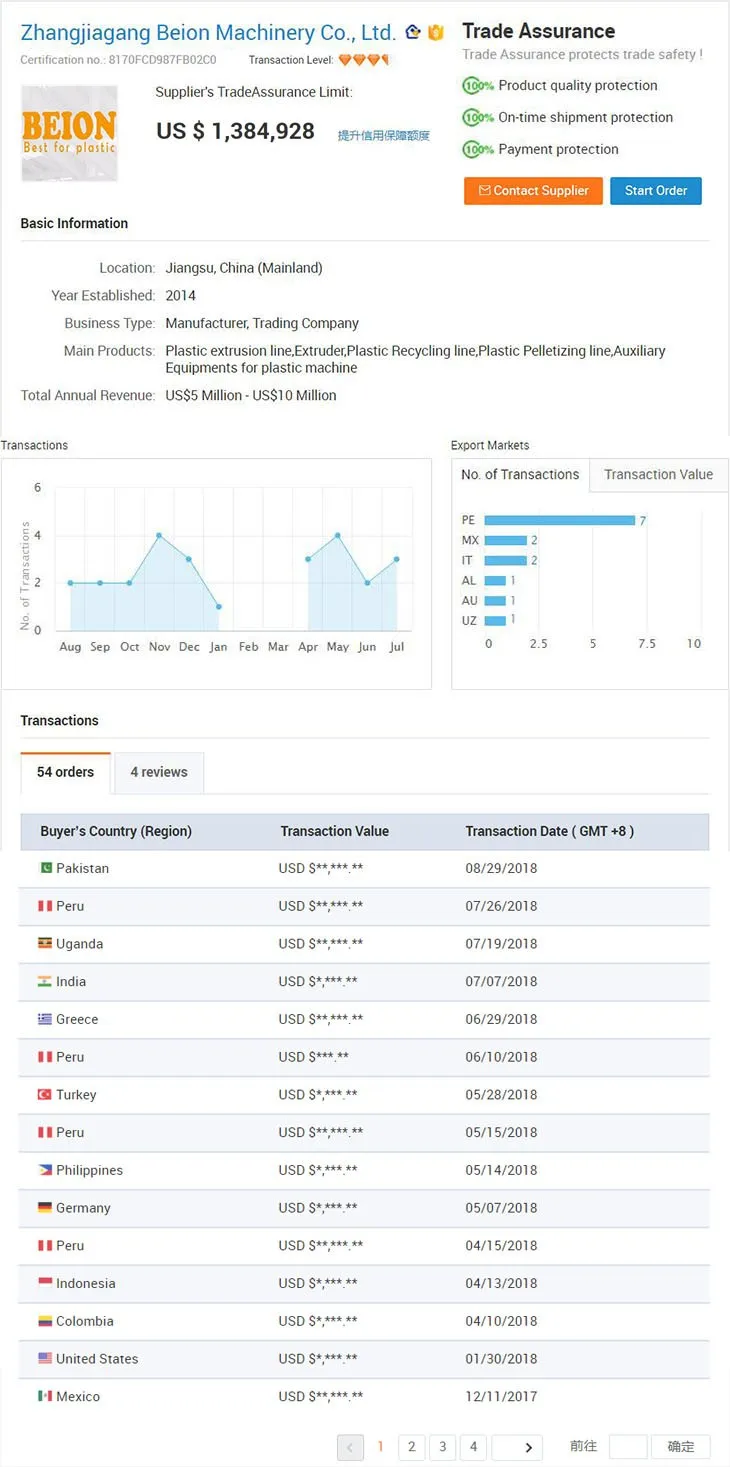Click the Mexico flag icon
The image size is (730, 1467).
pyautogui.click(x=45, y=1396)
